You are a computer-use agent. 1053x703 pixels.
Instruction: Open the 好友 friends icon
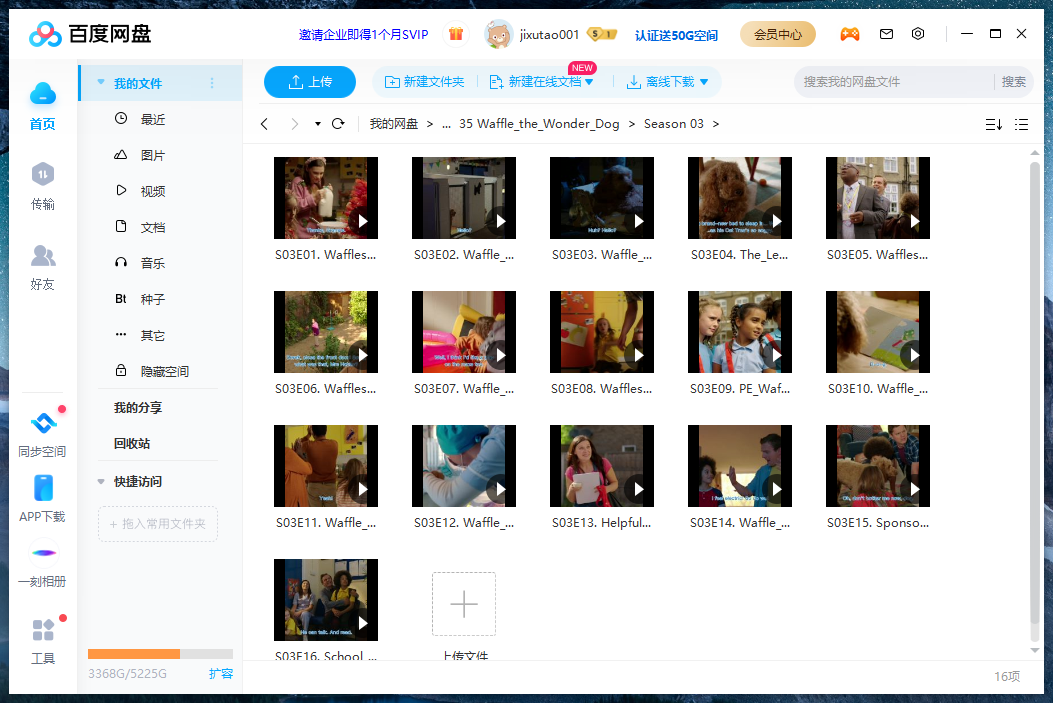coord(42,256)
